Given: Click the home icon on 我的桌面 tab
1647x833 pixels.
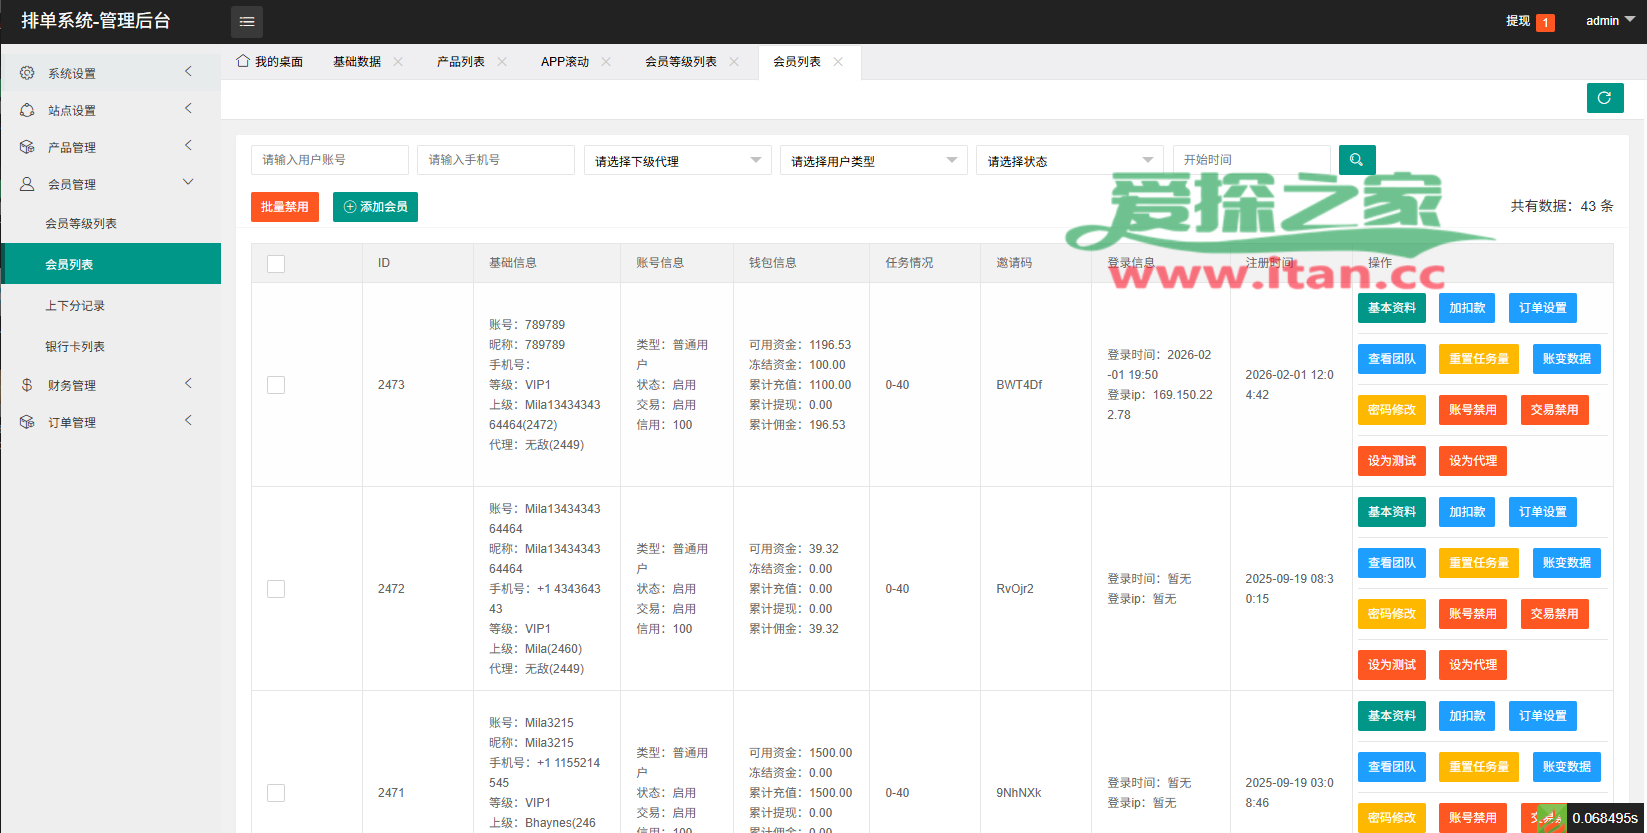Looking at the screenshot, I should [x=243, y=61].
